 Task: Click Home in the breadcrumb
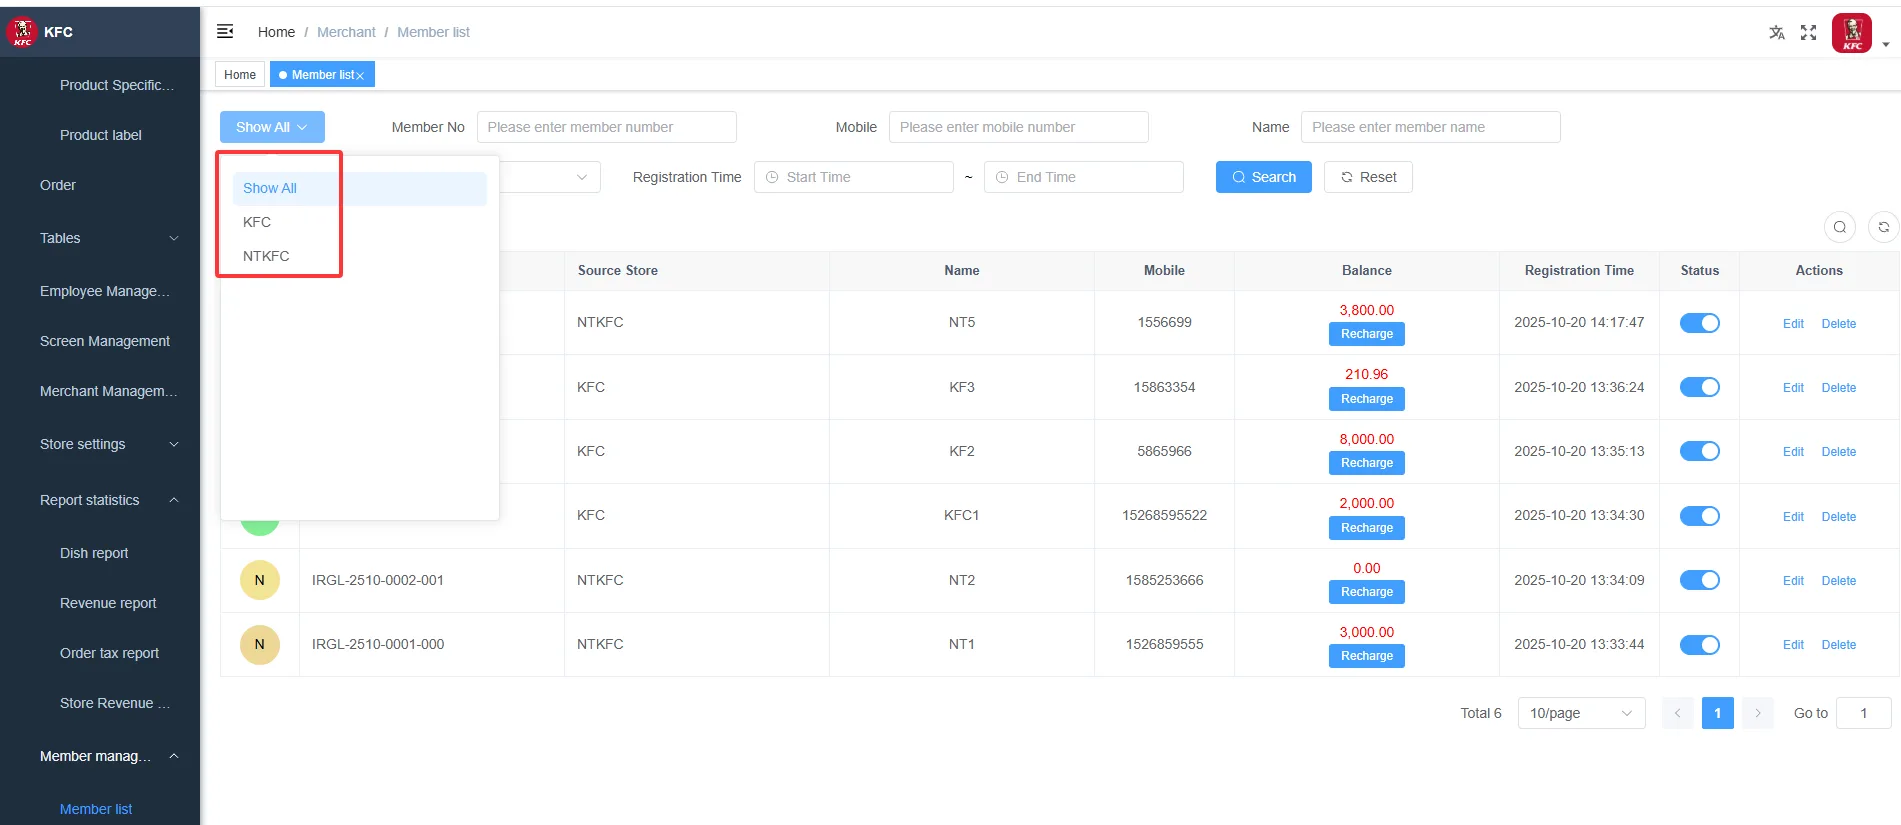click(x=276, y=32)
